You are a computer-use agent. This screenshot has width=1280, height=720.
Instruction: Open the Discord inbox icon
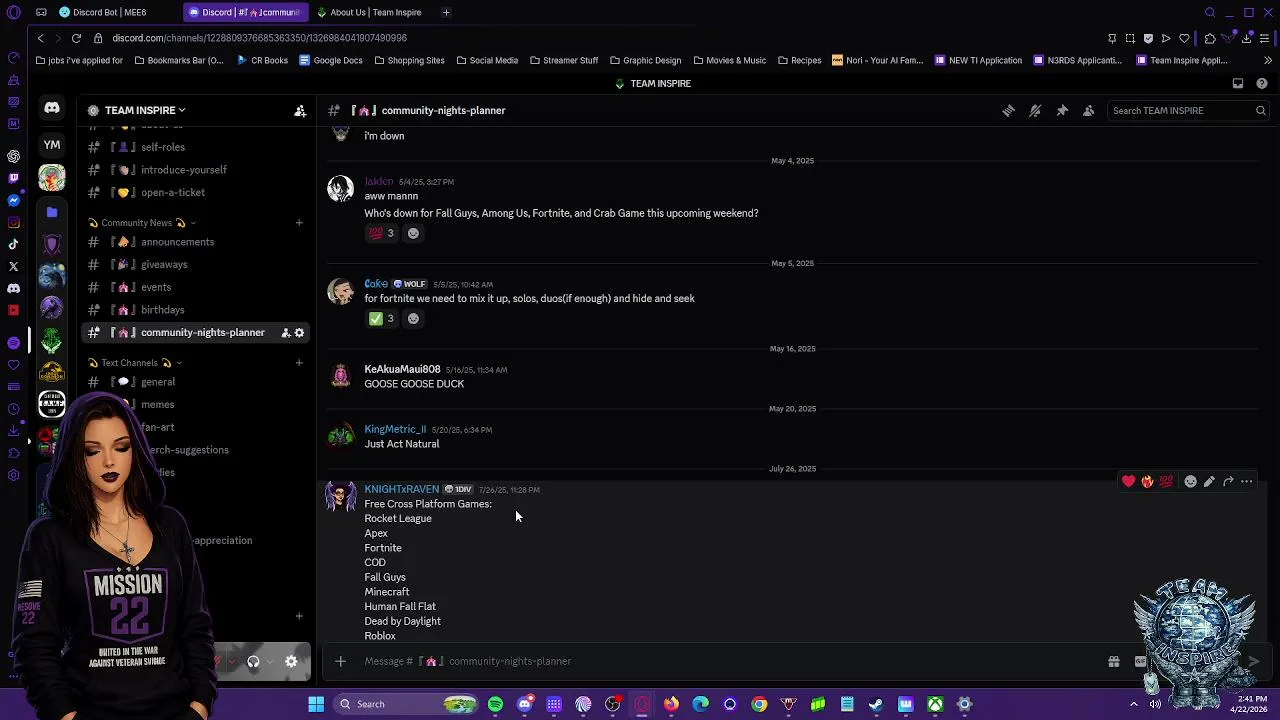point(1238,84)
